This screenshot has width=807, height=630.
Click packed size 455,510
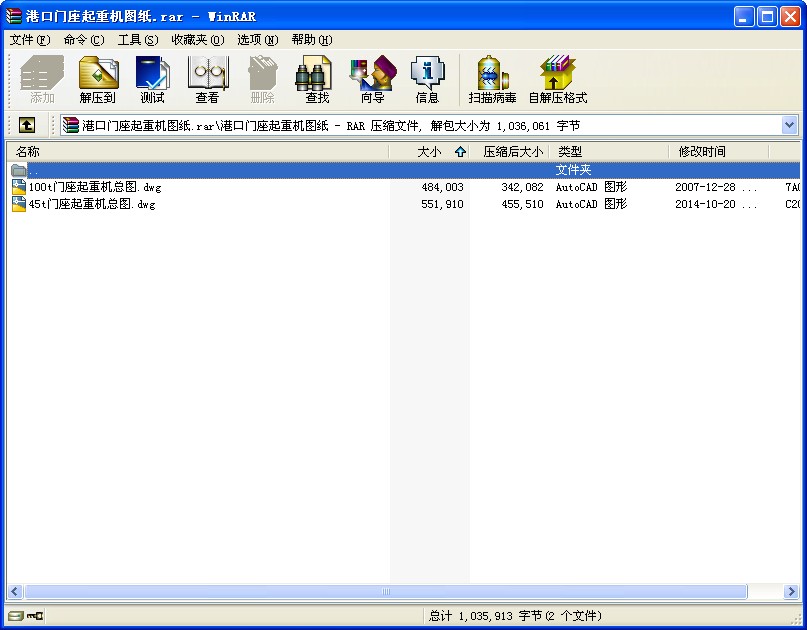point(522,204)
